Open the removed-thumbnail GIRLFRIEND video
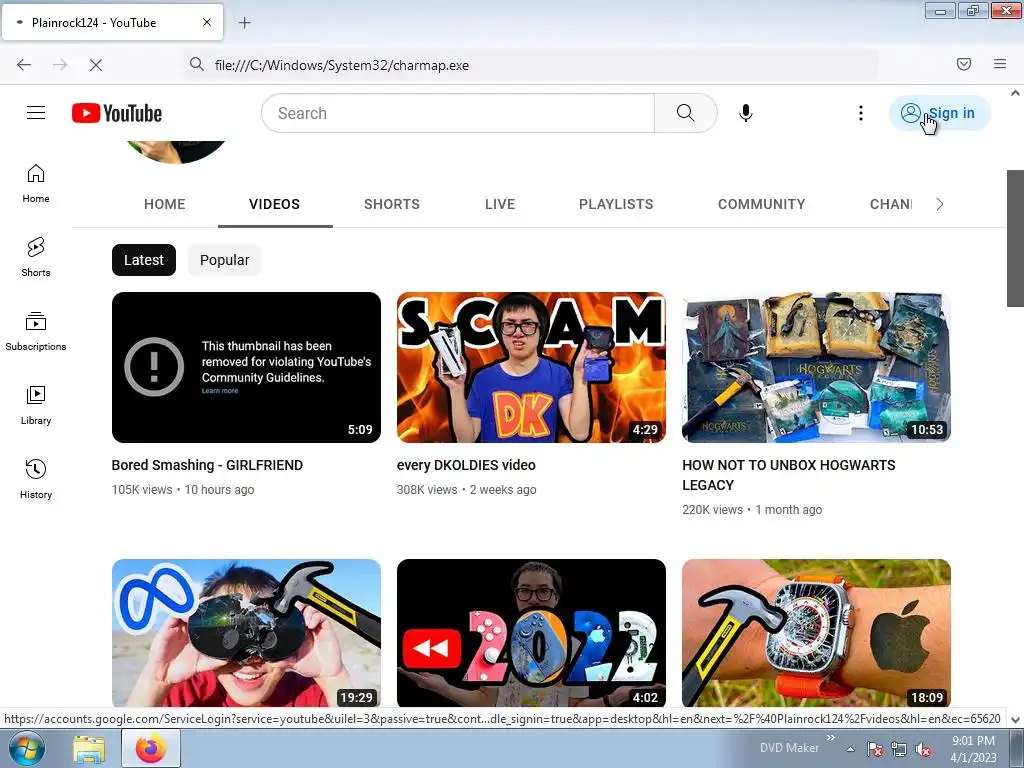The height and width of the screenshot is (768, 1024). click(x=246, y=367)
